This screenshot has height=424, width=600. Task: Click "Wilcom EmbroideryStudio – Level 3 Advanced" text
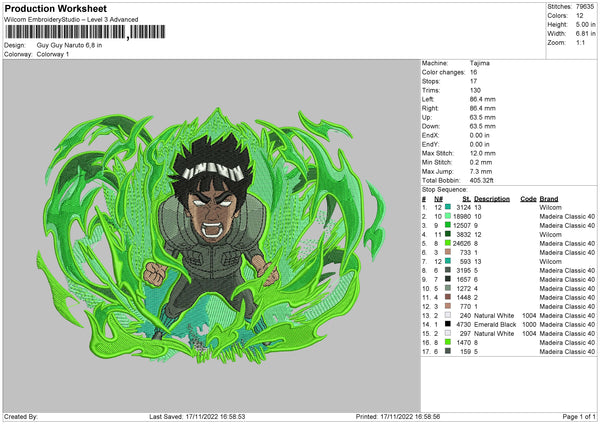pos(71,20)
